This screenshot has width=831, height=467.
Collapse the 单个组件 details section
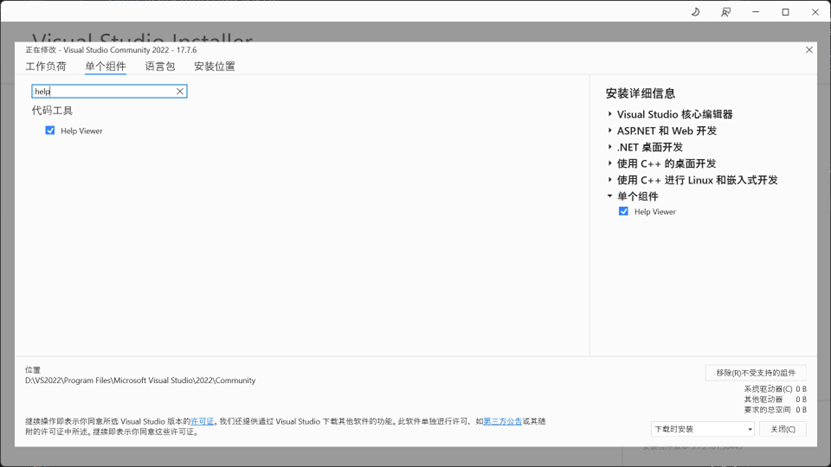tap(610, 196)
